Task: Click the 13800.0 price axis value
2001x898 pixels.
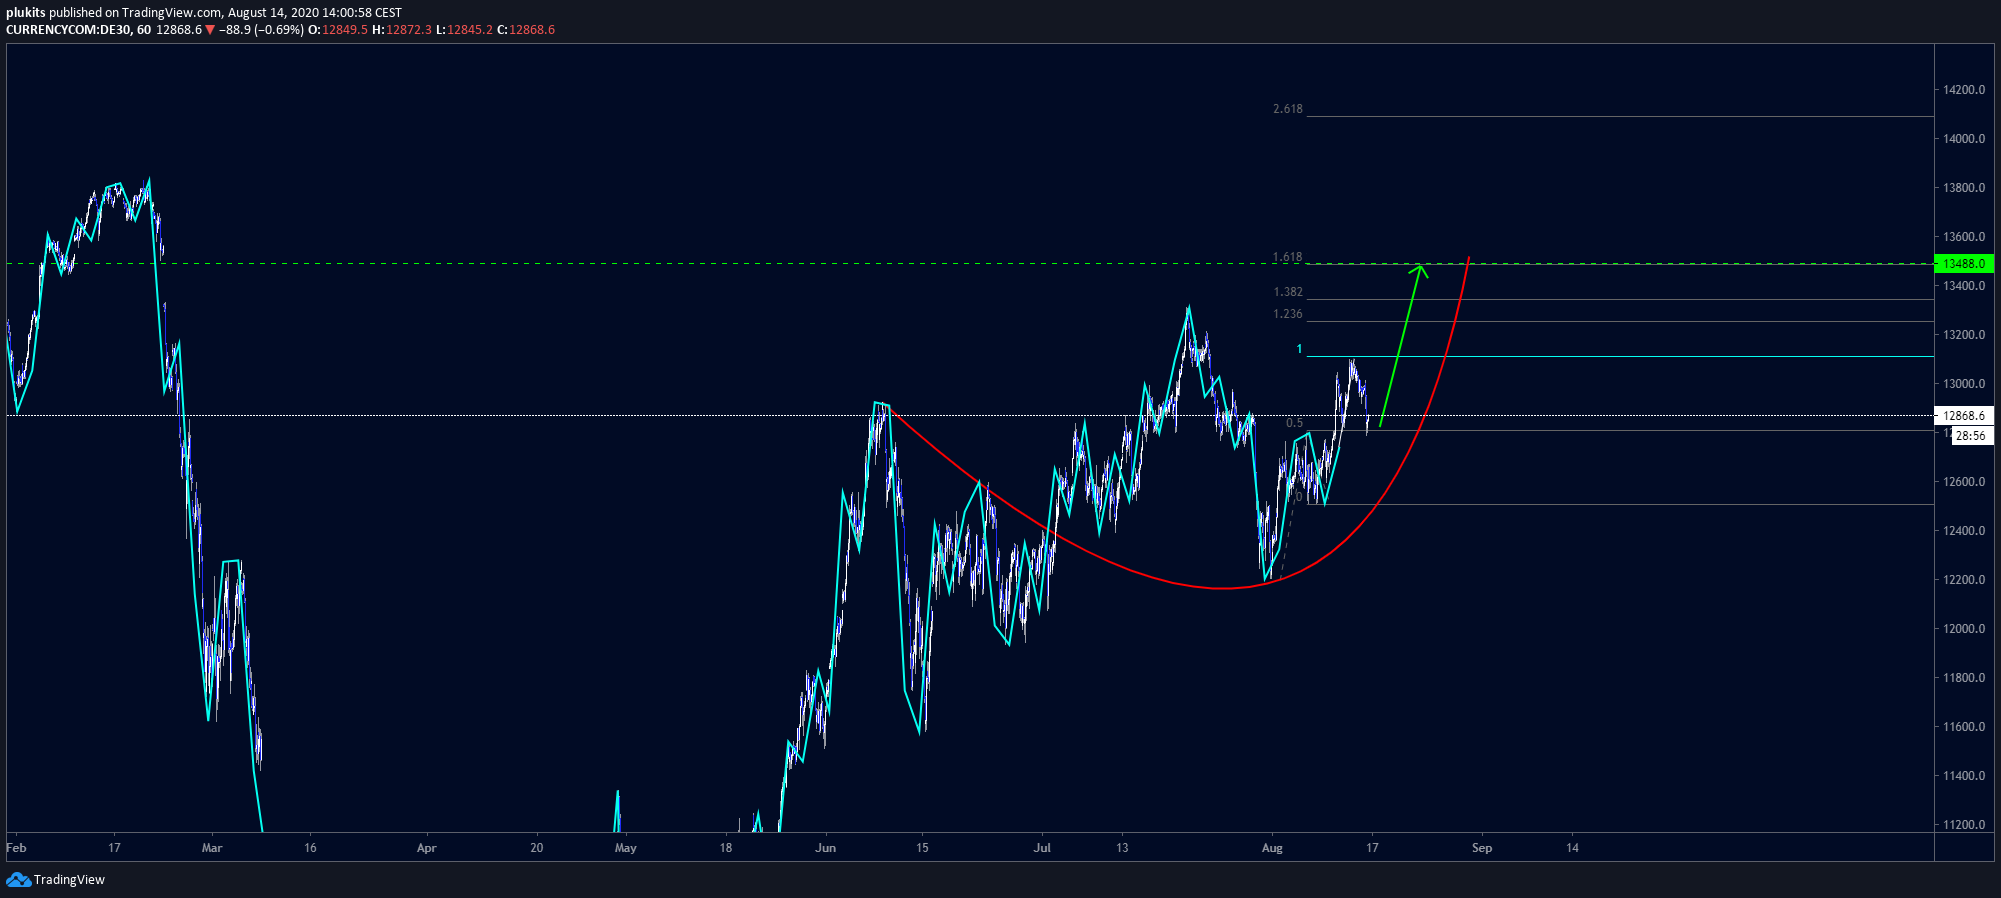Action: point(1964,188)
